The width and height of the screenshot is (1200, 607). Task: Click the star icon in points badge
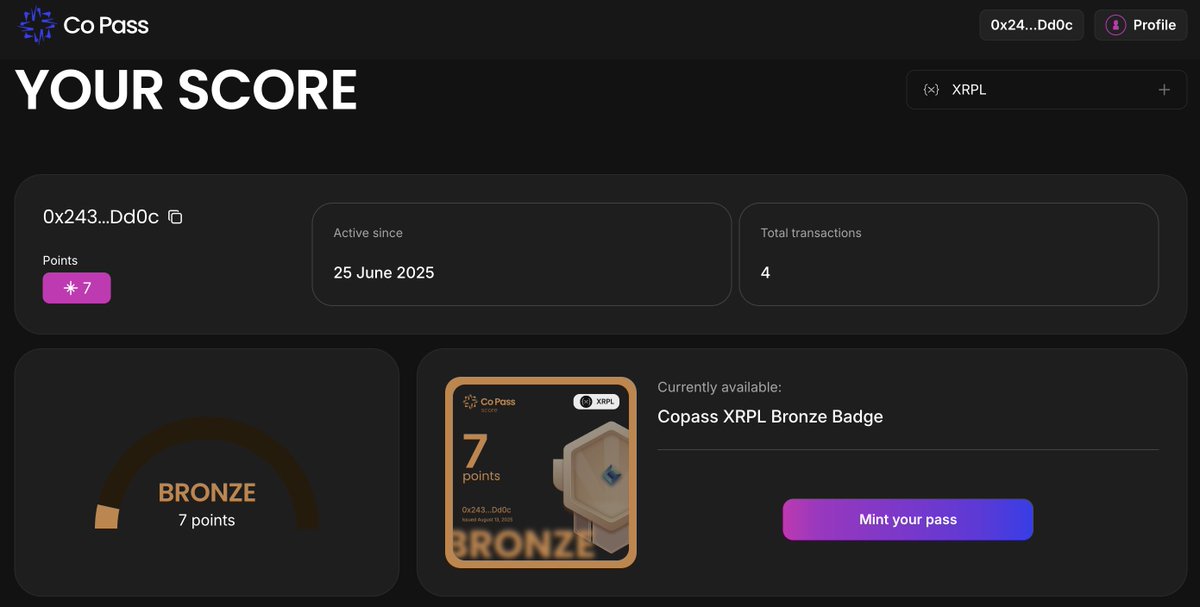(70, 288)
